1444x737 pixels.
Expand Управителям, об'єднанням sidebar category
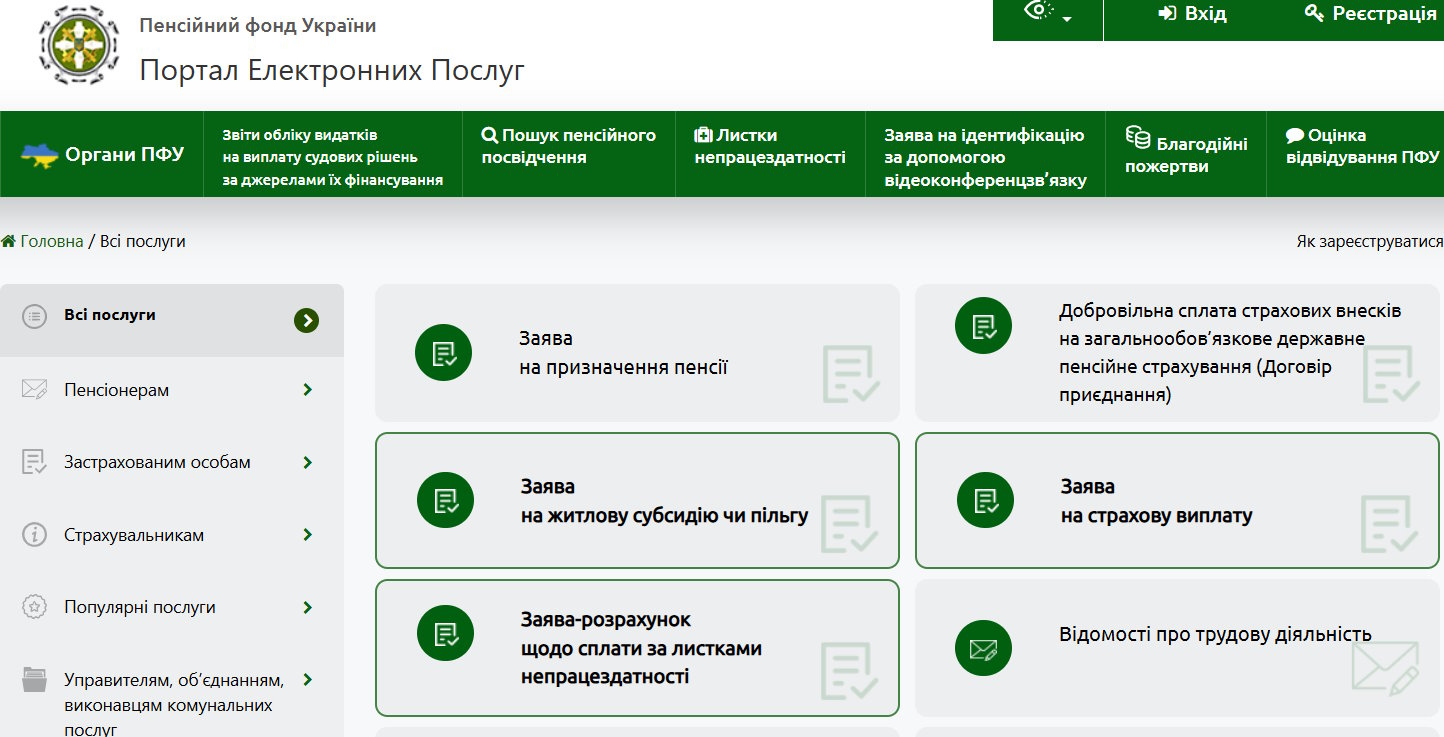(x=307, y=680)
